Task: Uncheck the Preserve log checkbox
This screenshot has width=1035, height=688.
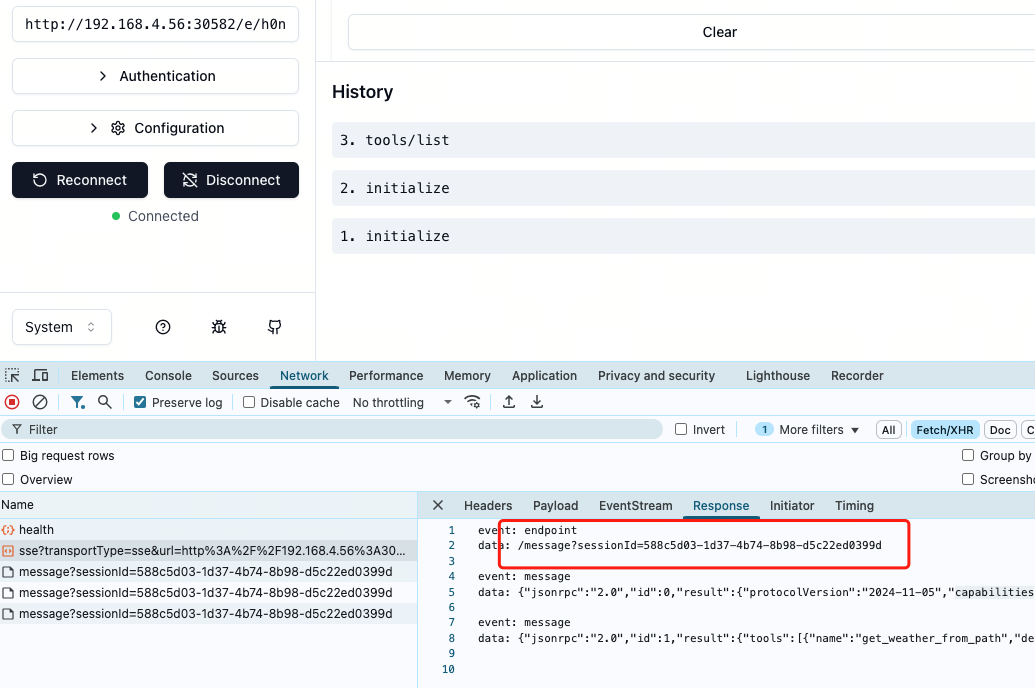Action: pyautogui.click(x=141, y=402)
